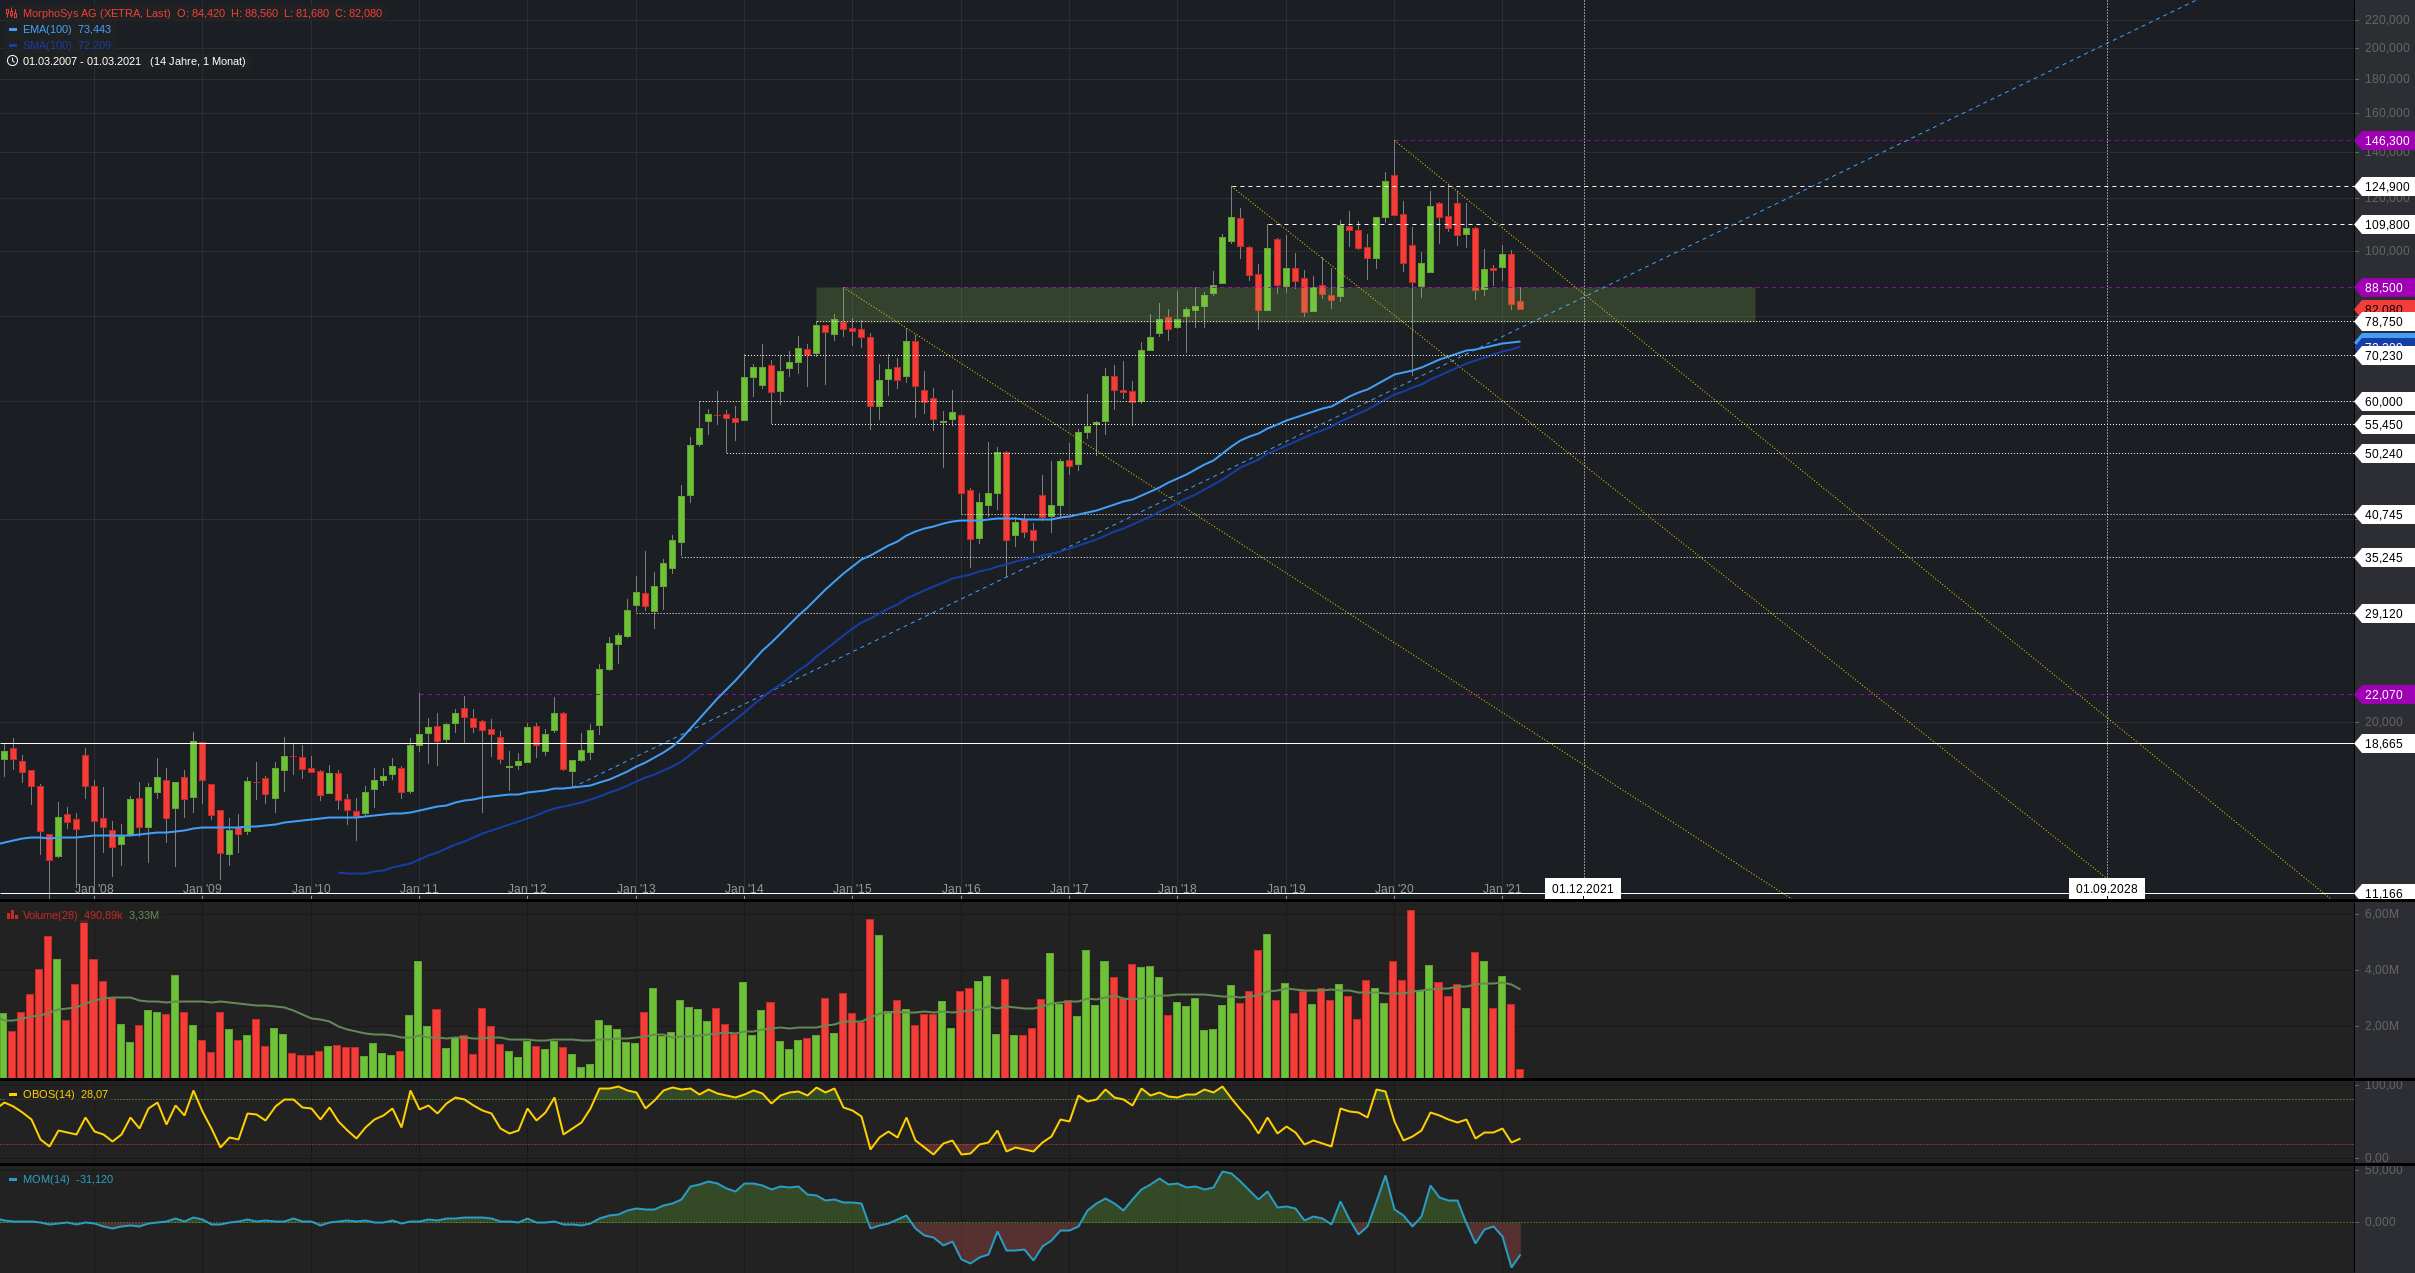Open the MorphoSys AG (XETRA, Last) title label
This screenshot has width=2415, height=1273.
(x=96, y=13)
